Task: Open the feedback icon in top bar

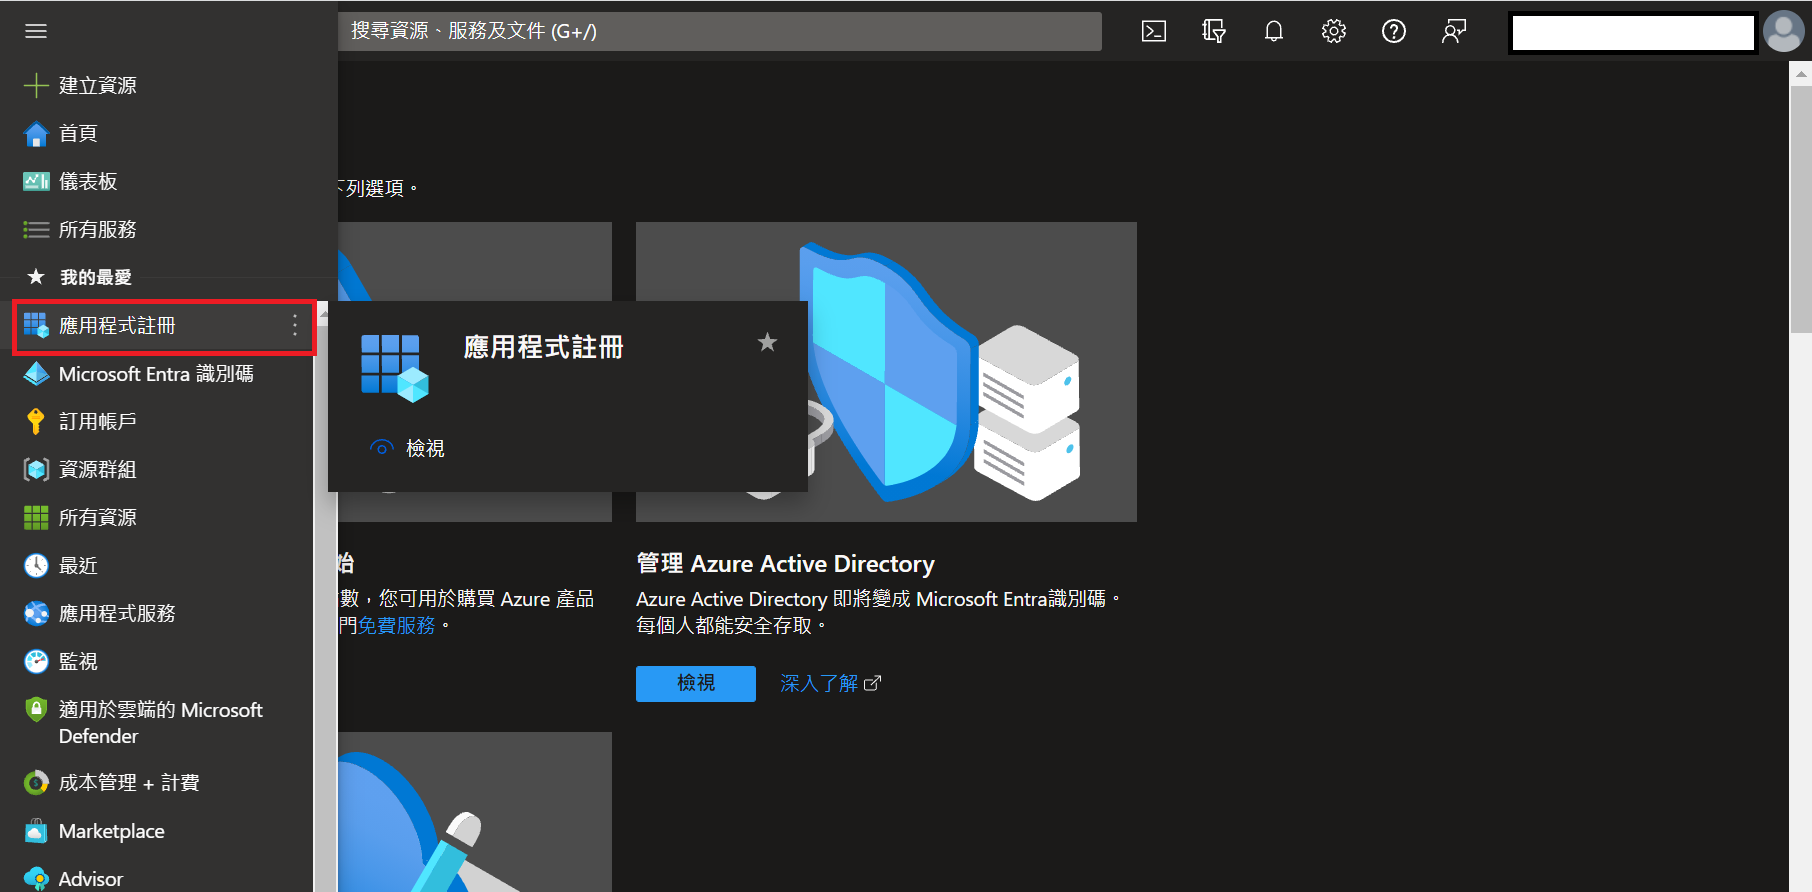Action: tap(1454, 31)
